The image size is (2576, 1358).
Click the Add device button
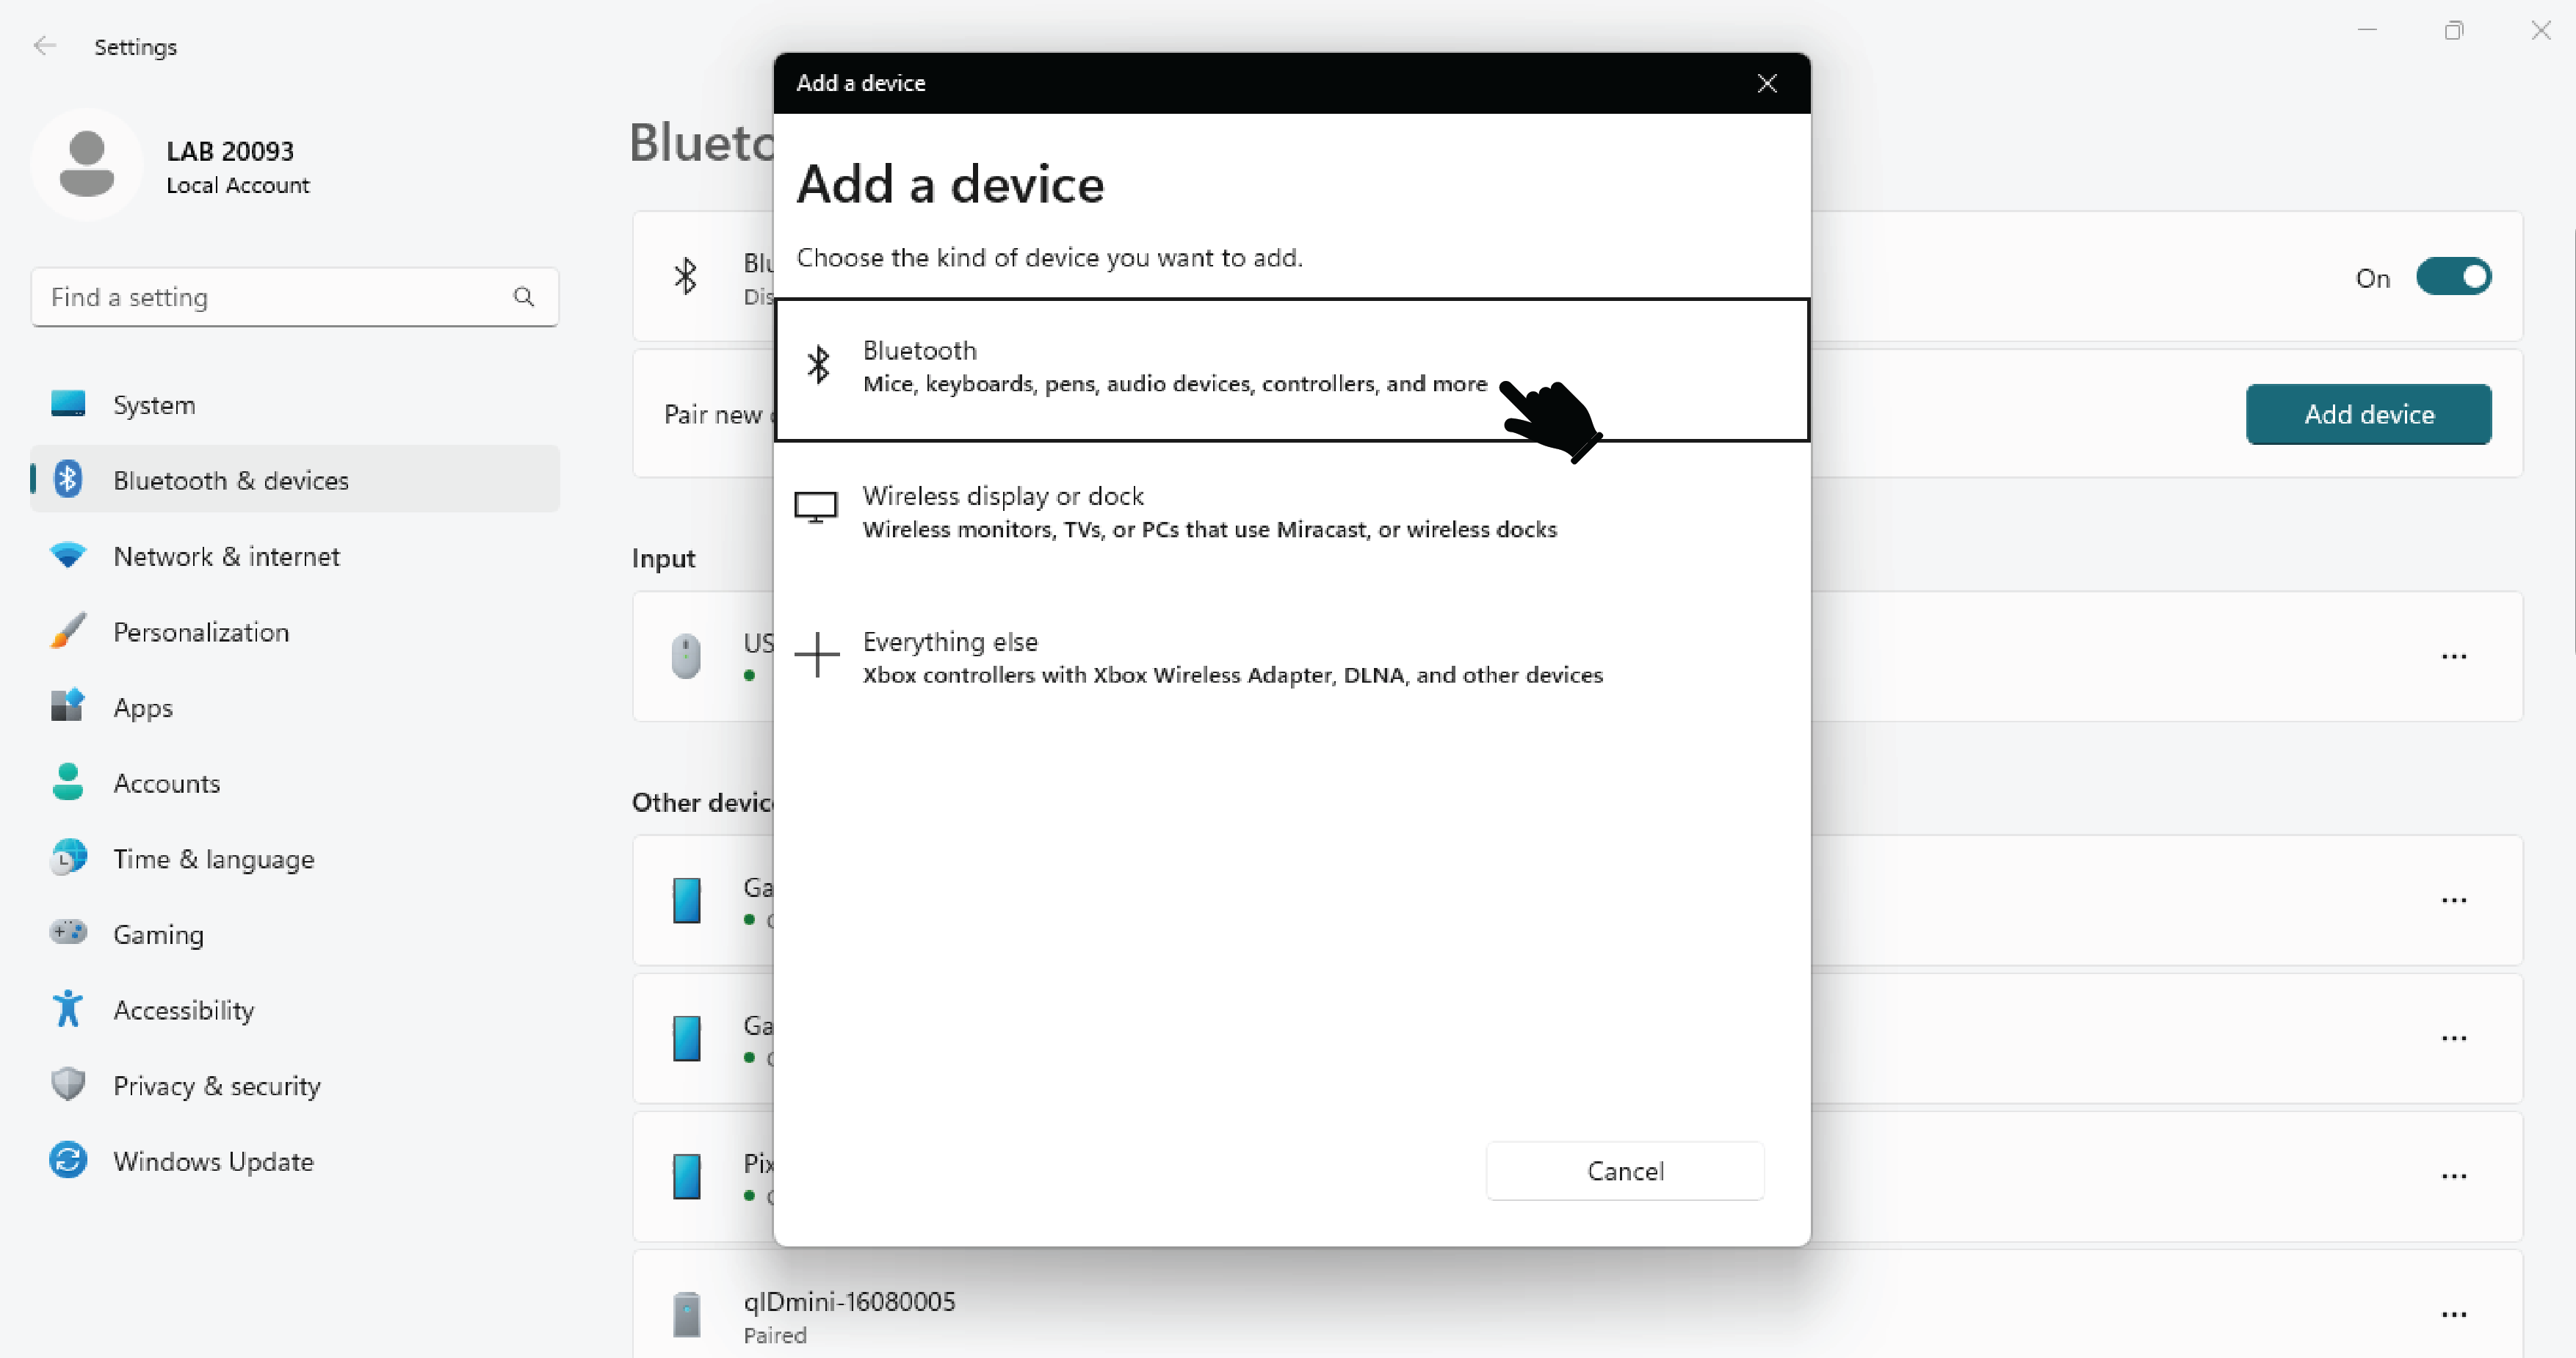click(2368, 414)
